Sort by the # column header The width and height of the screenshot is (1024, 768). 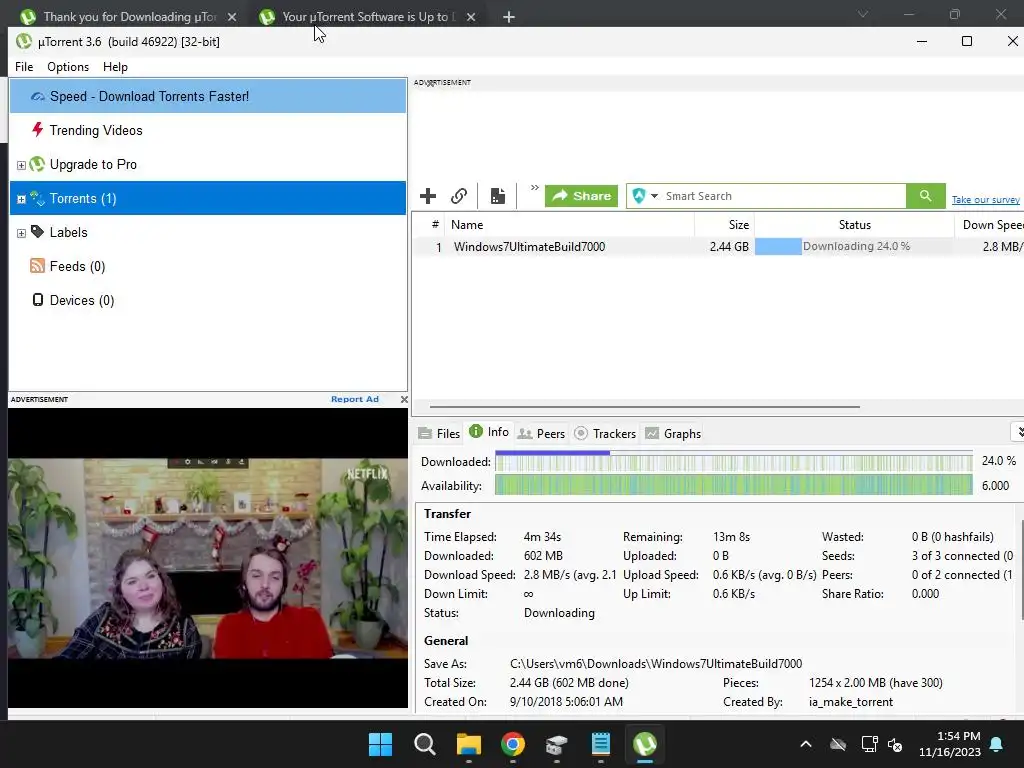(434, 225)
